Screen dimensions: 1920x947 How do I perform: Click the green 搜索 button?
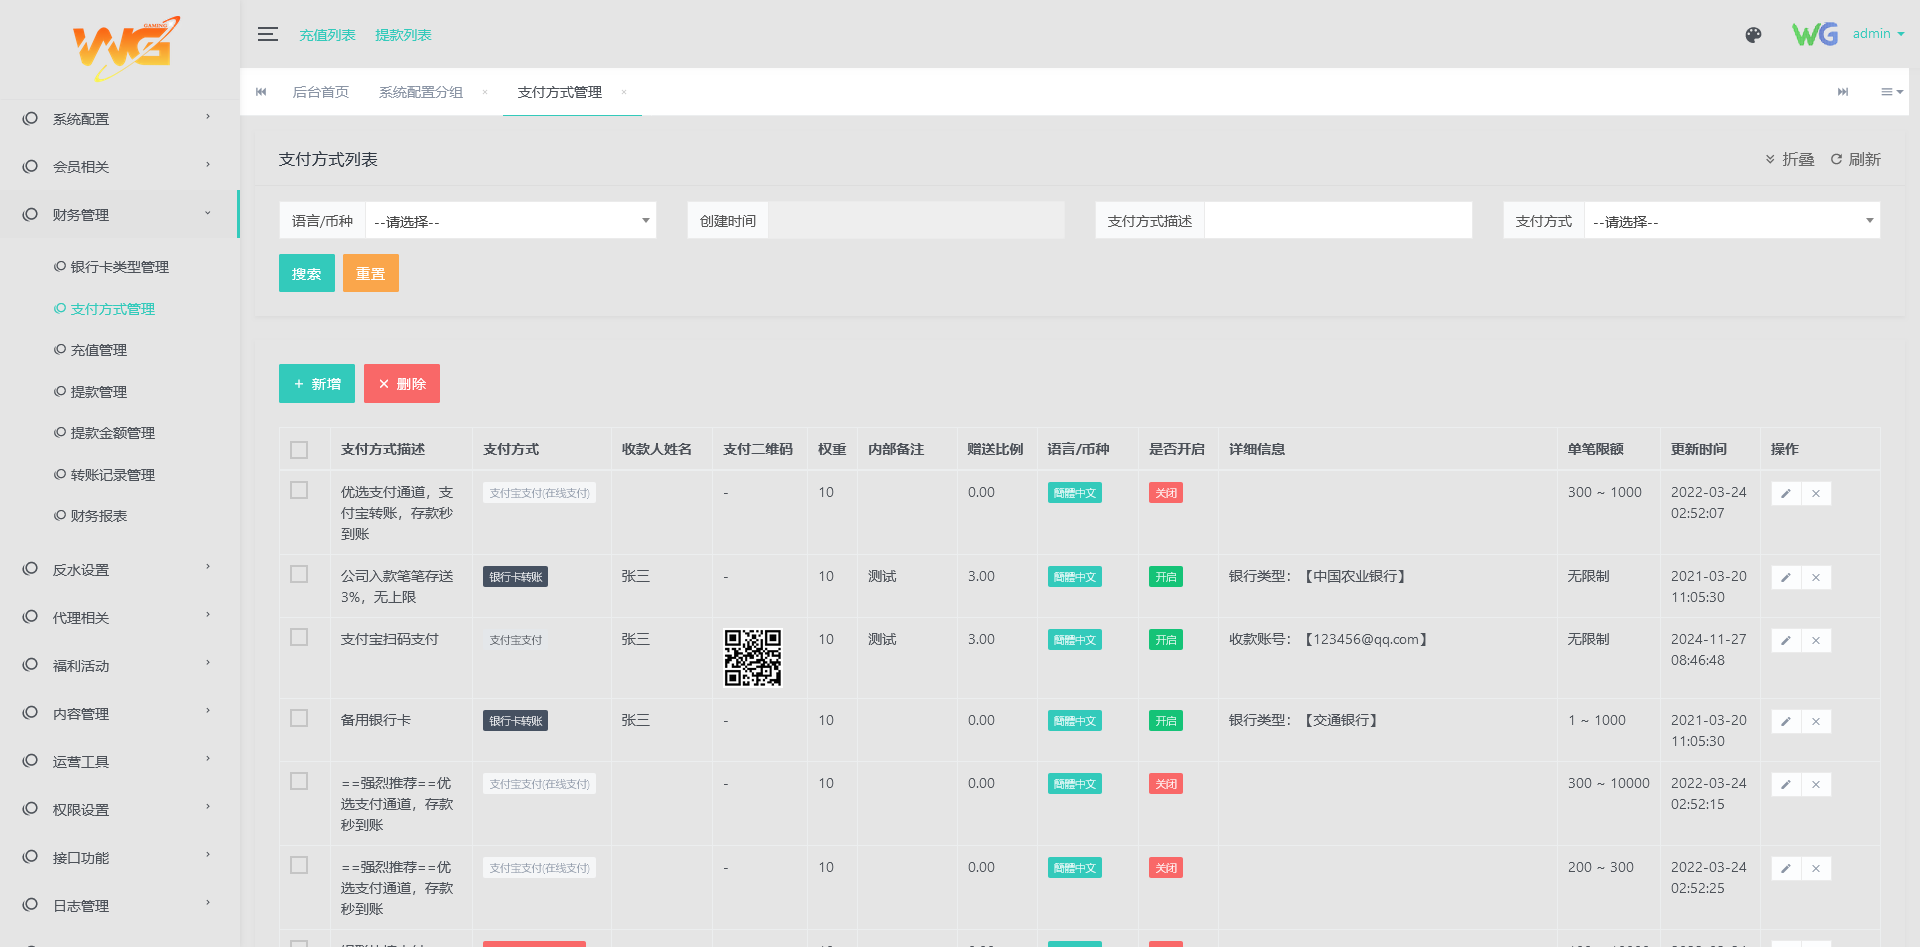click(306, 273)
